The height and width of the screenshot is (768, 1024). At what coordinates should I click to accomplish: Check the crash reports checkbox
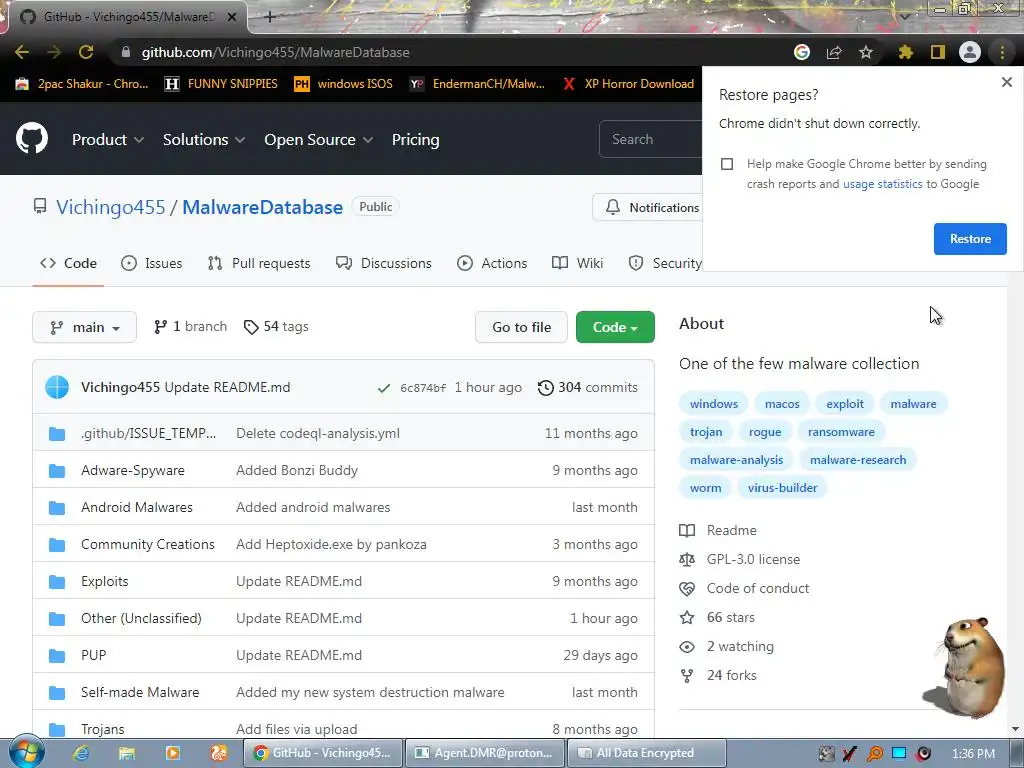pyautogui.click(x=727, y=164)
